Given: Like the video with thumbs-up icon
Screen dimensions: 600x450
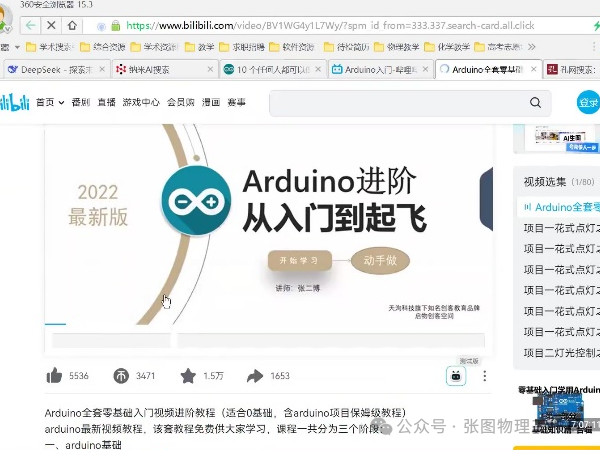Looking at the screenshot, I should 54,376.
